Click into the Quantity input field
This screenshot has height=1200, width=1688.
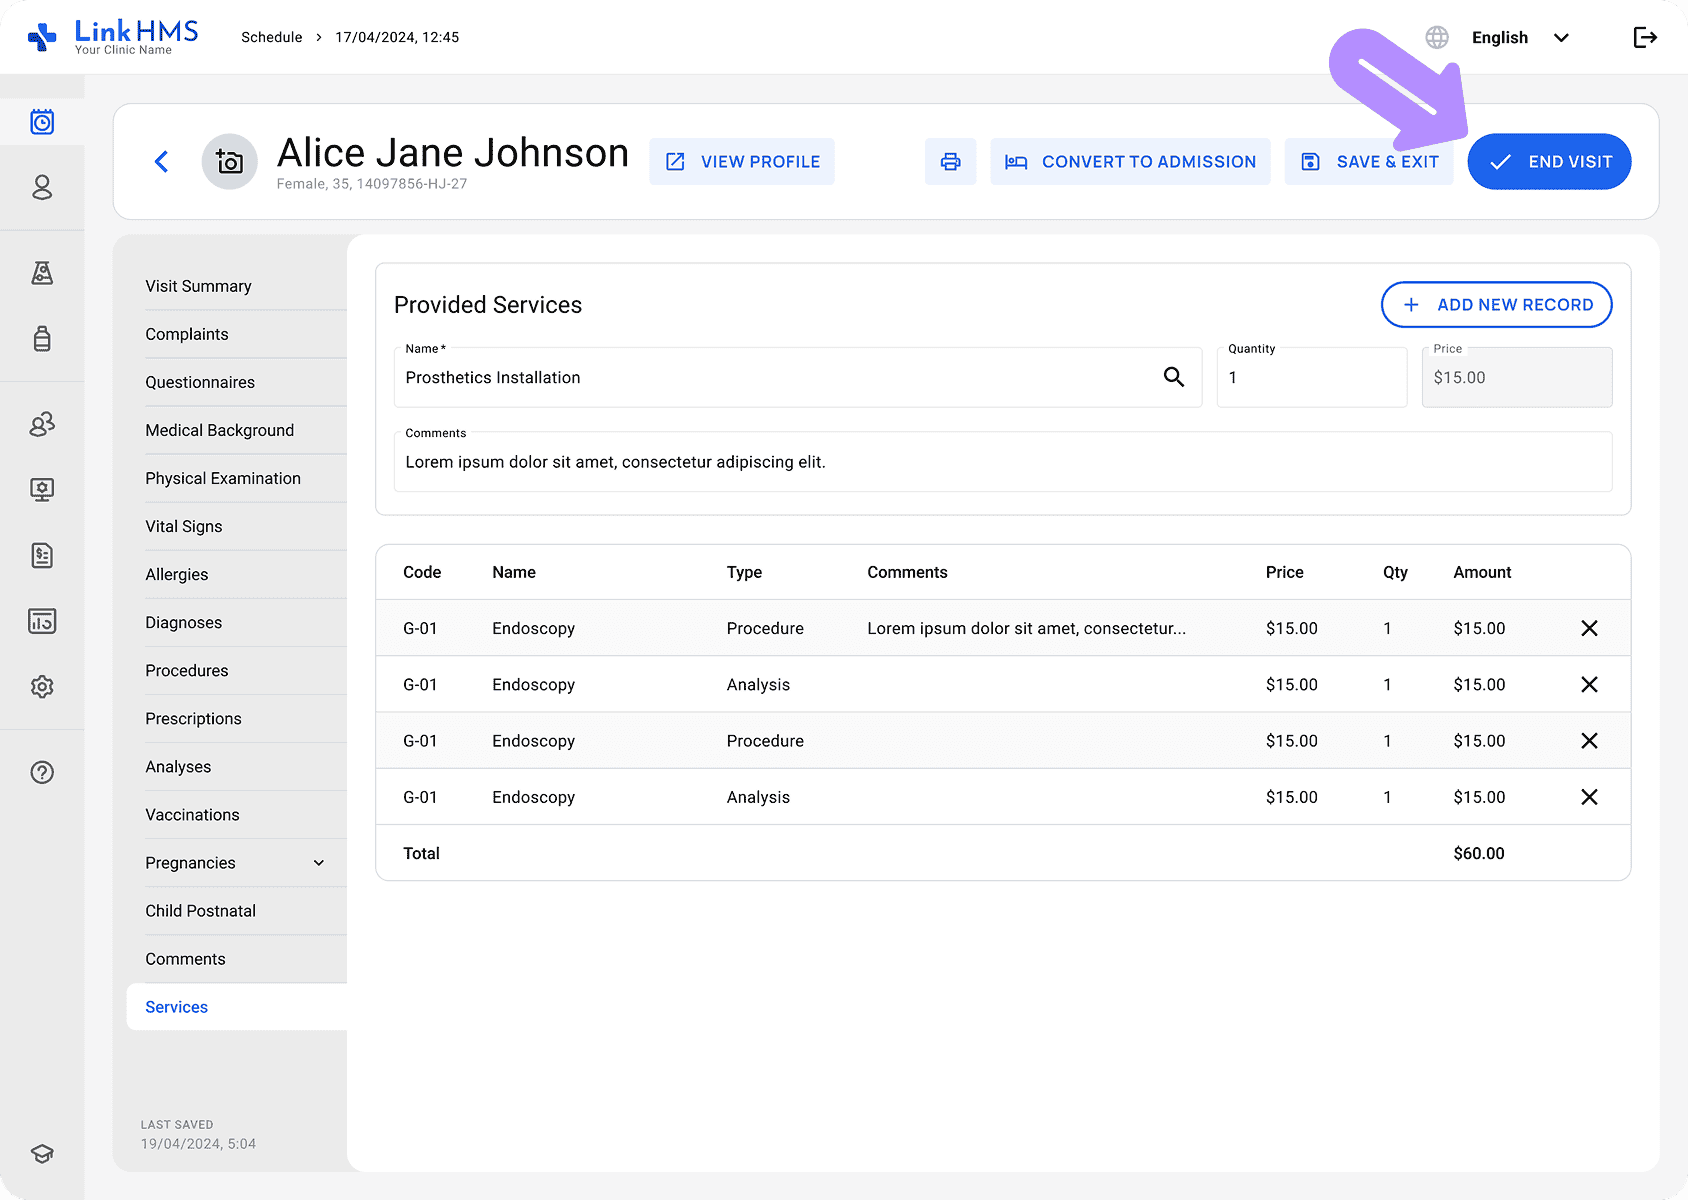click(1311, 378)
